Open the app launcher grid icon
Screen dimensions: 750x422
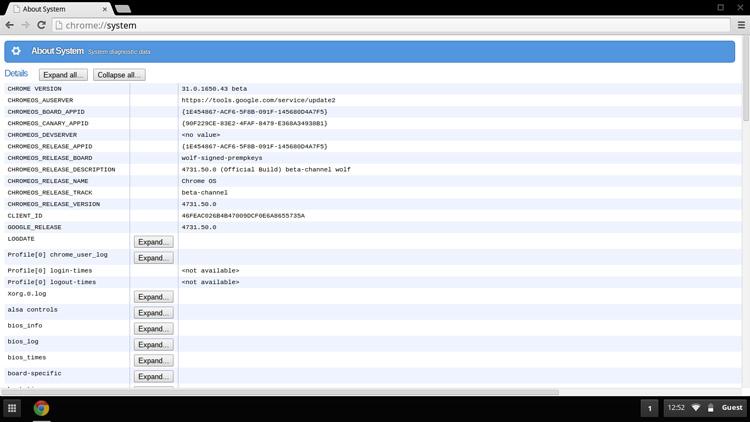12,408
